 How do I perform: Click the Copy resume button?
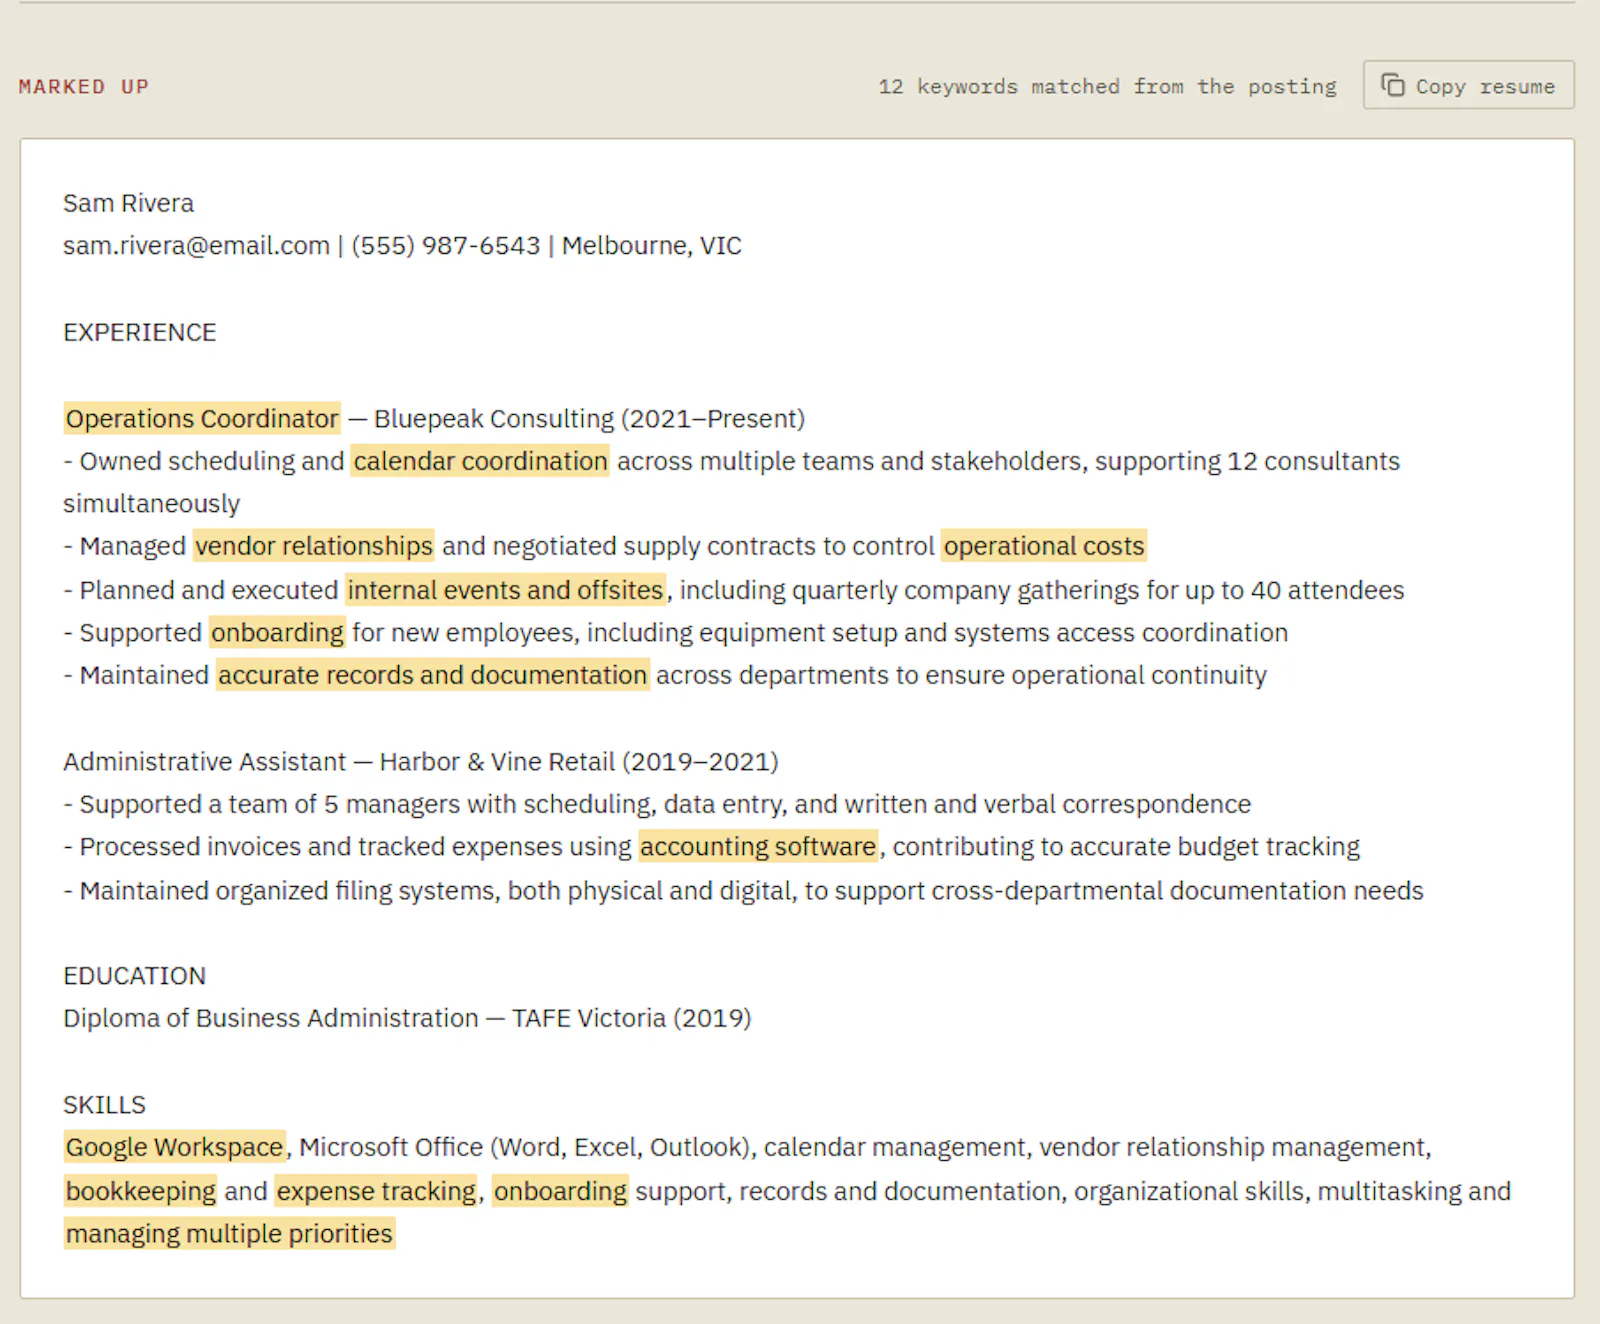coord(1468,85)
